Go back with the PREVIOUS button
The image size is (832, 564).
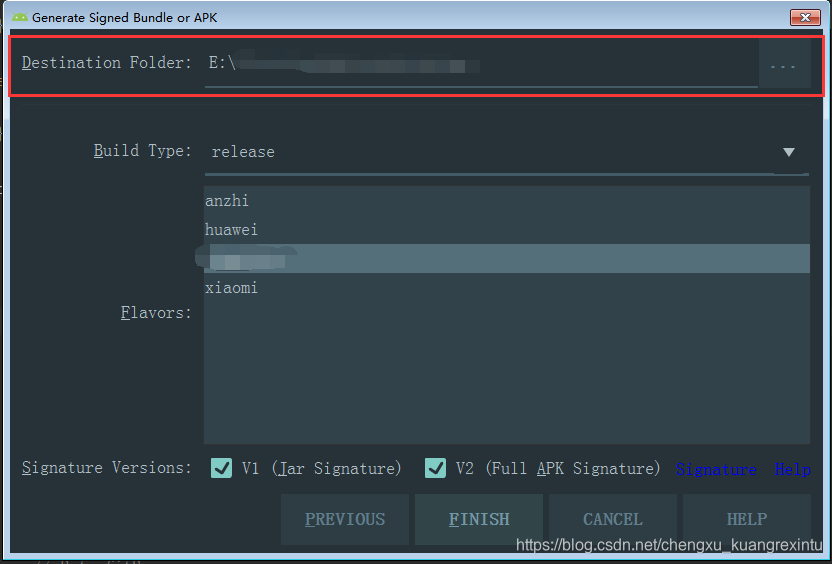[345, 519]
